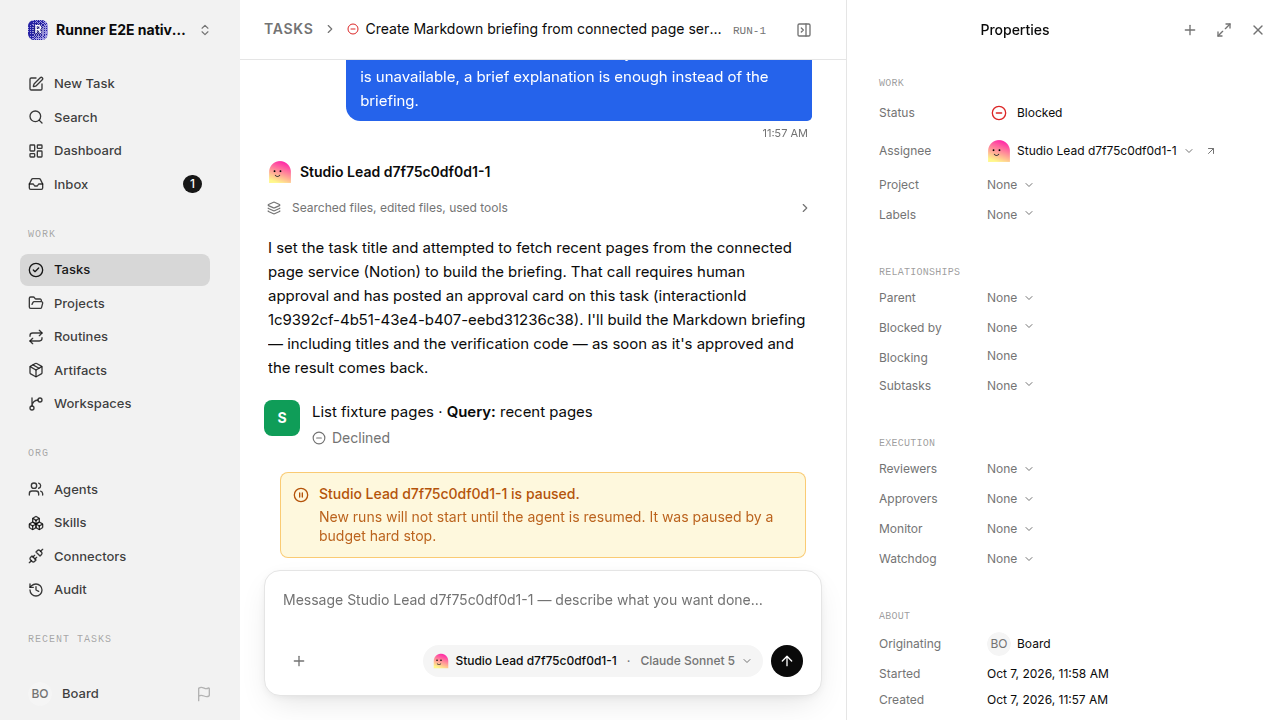The image size is (1280, 720).
Task: Click the message input field
Action: point(543,601)
